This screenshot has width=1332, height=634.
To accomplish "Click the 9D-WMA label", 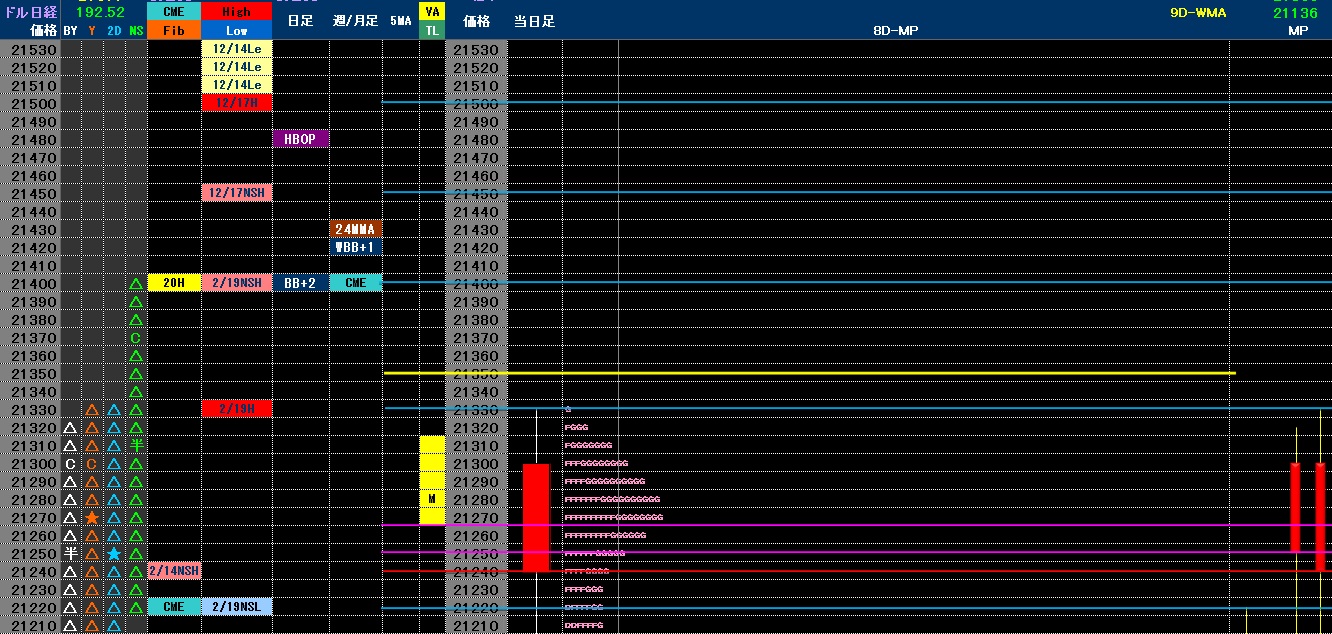I will (x=1198, y=13).
